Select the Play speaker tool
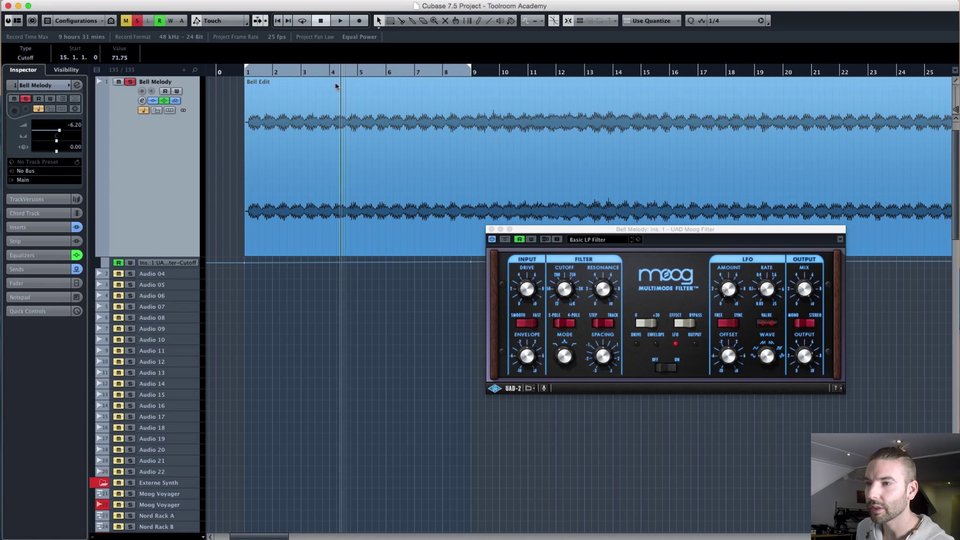 tap(500, 21)
